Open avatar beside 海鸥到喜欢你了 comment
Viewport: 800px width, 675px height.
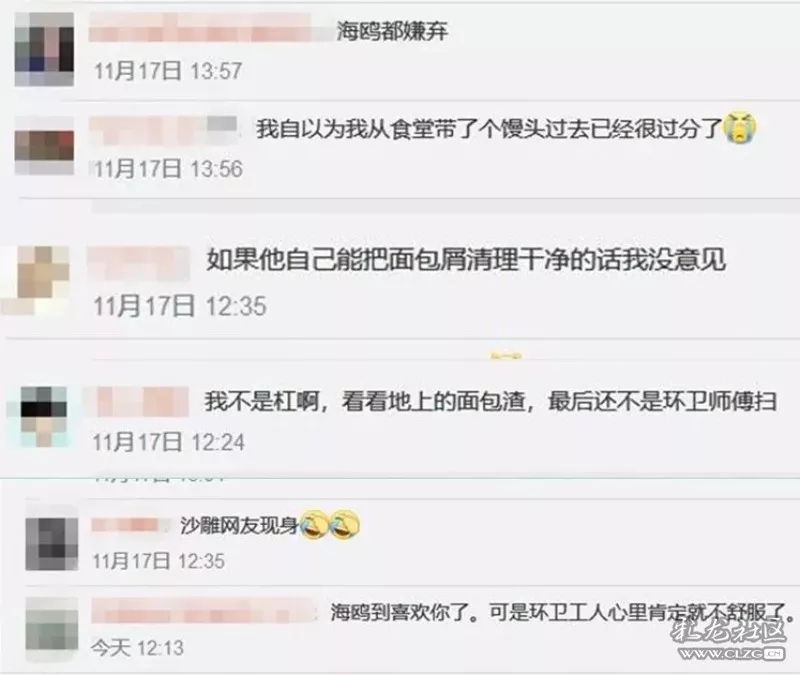point(52,630)
